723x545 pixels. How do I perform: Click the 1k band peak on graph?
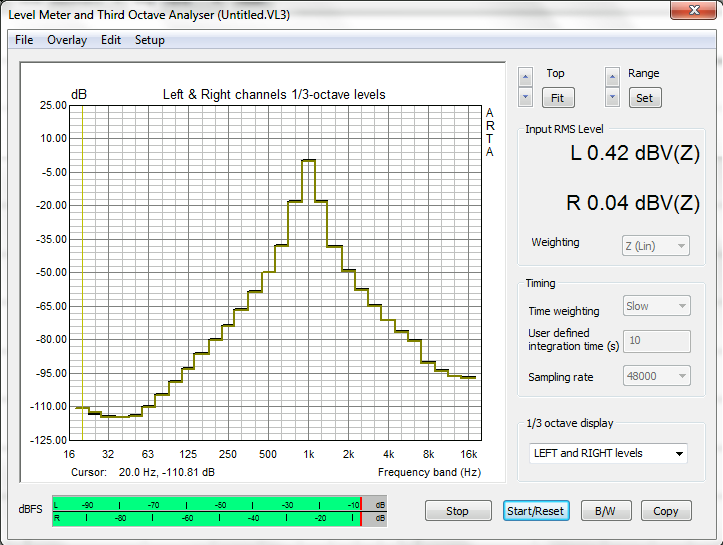pos(308,160)
